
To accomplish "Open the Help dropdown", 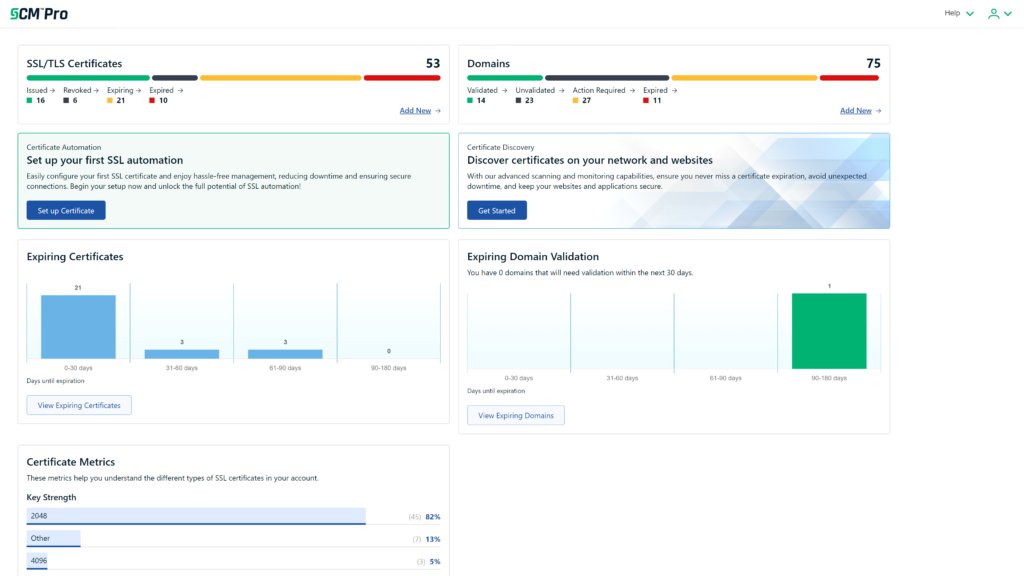I will coord(955,13).
